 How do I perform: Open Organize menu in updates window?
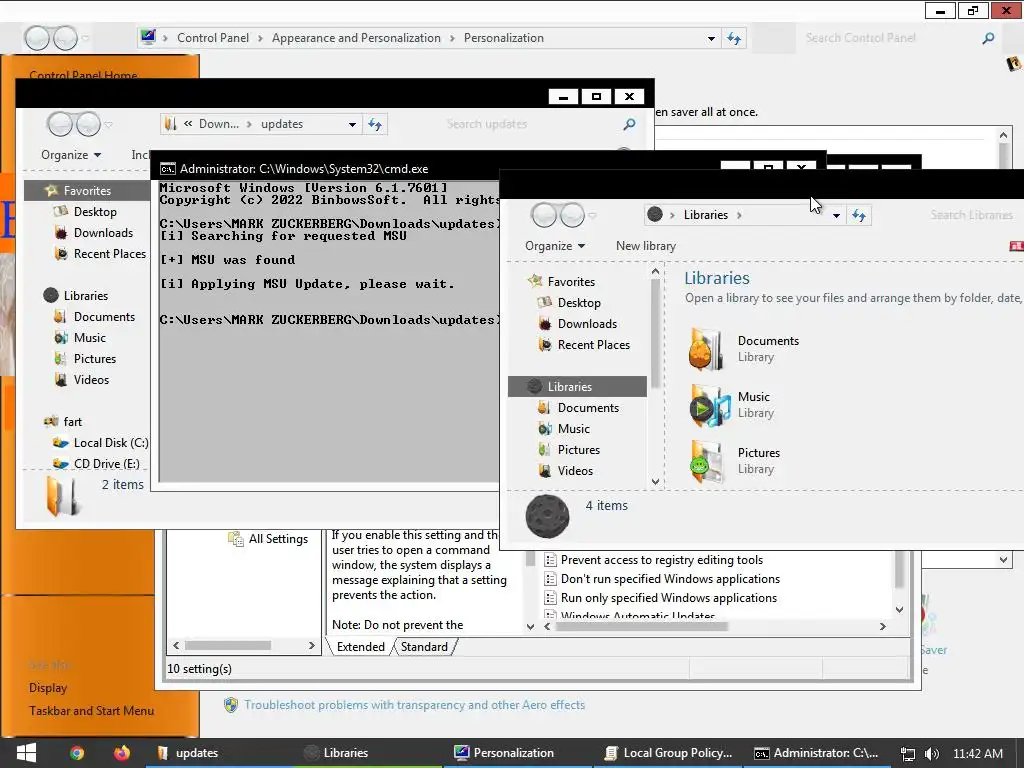click(x=71, y=155)
